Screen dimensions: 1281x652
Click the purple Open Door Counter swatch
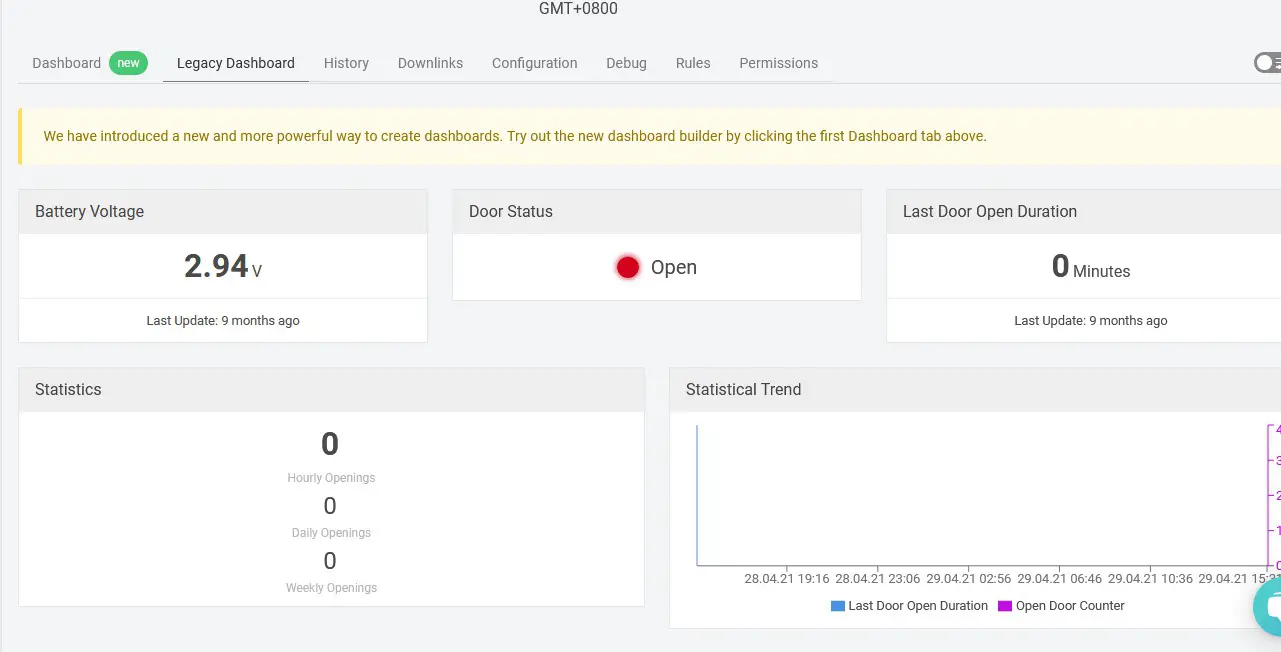tap(1005, 606)
